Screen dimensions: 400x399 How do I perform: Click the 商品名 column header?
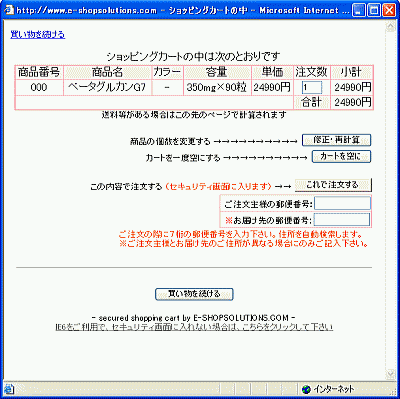(107, 72)
